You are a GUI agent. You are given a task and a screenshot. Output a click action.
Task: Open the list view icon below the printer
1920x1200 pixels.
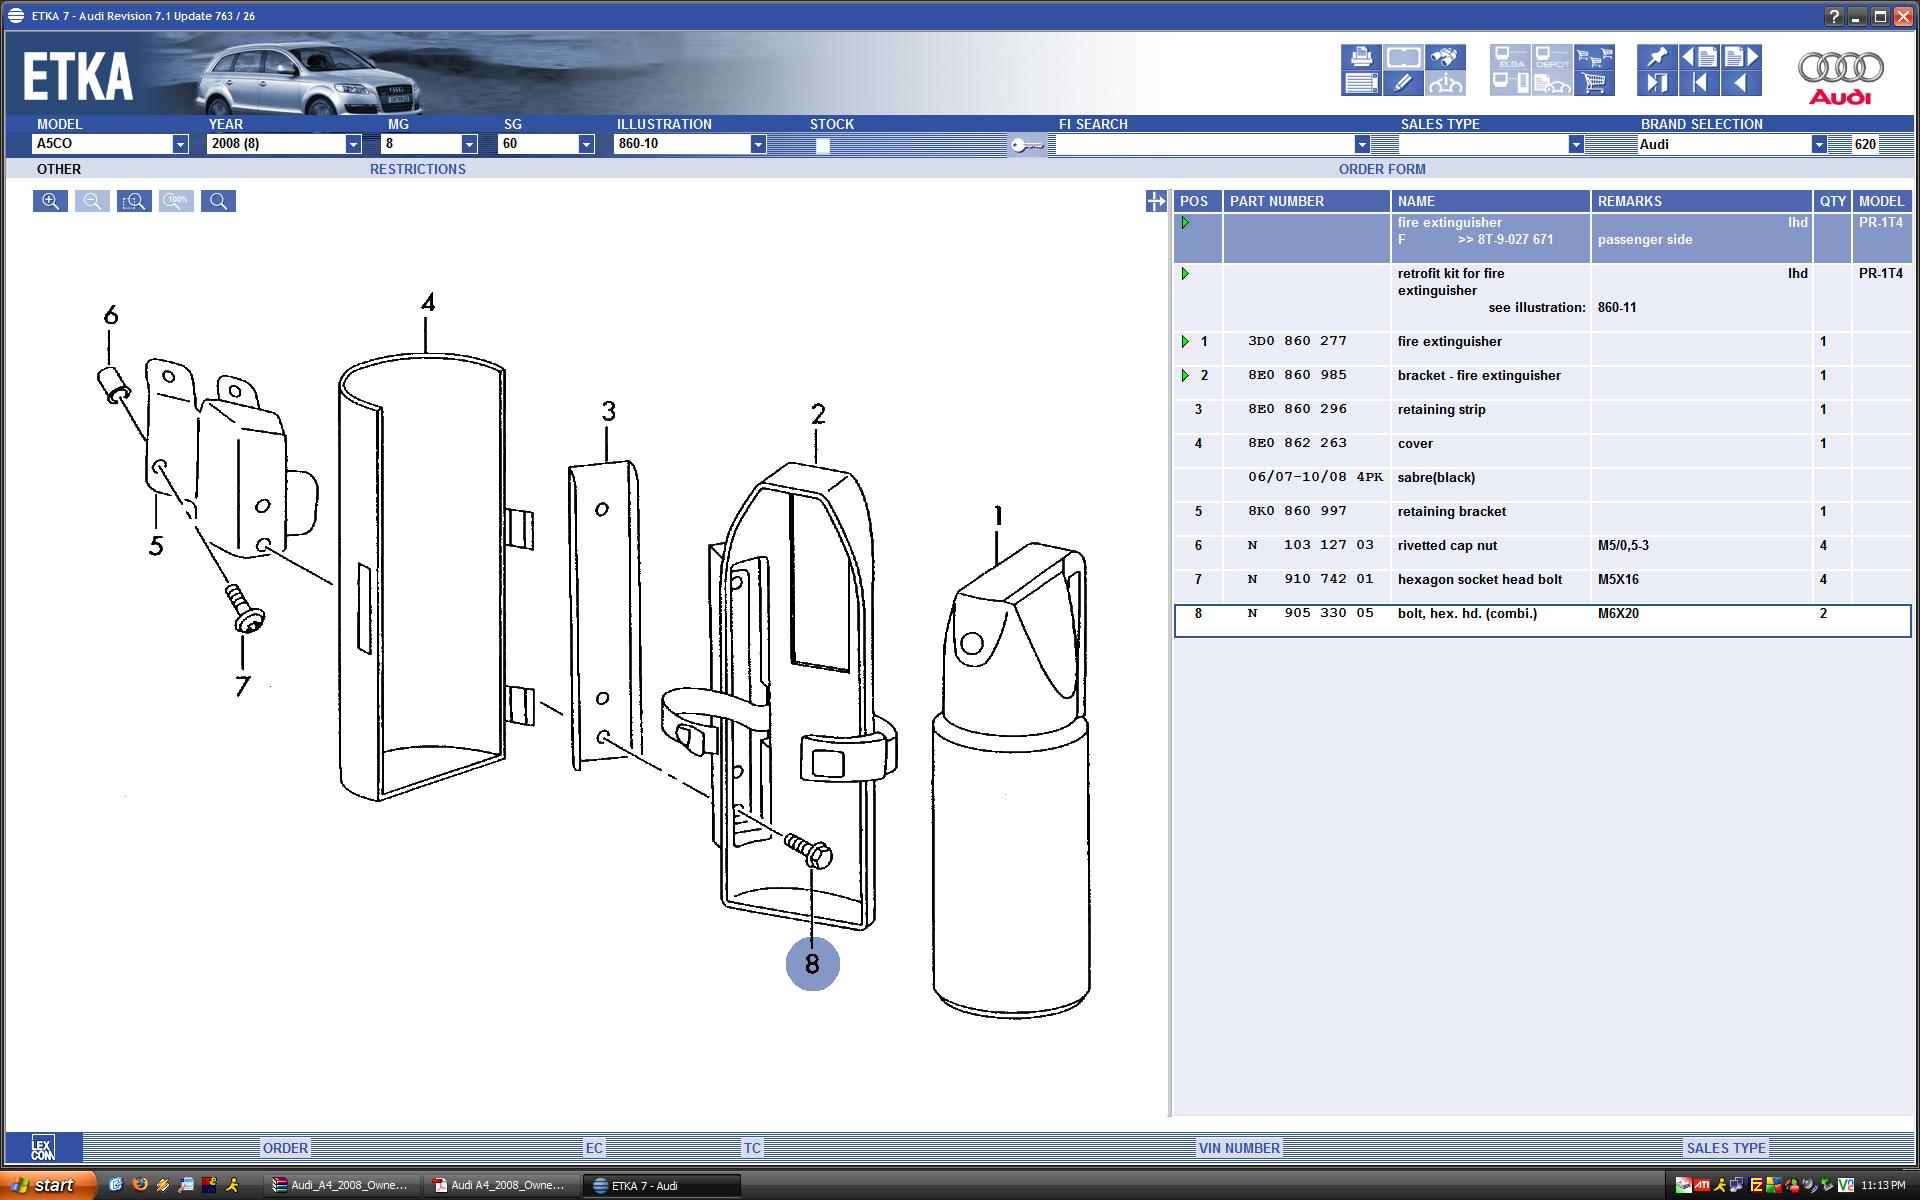pos(1361,83)
